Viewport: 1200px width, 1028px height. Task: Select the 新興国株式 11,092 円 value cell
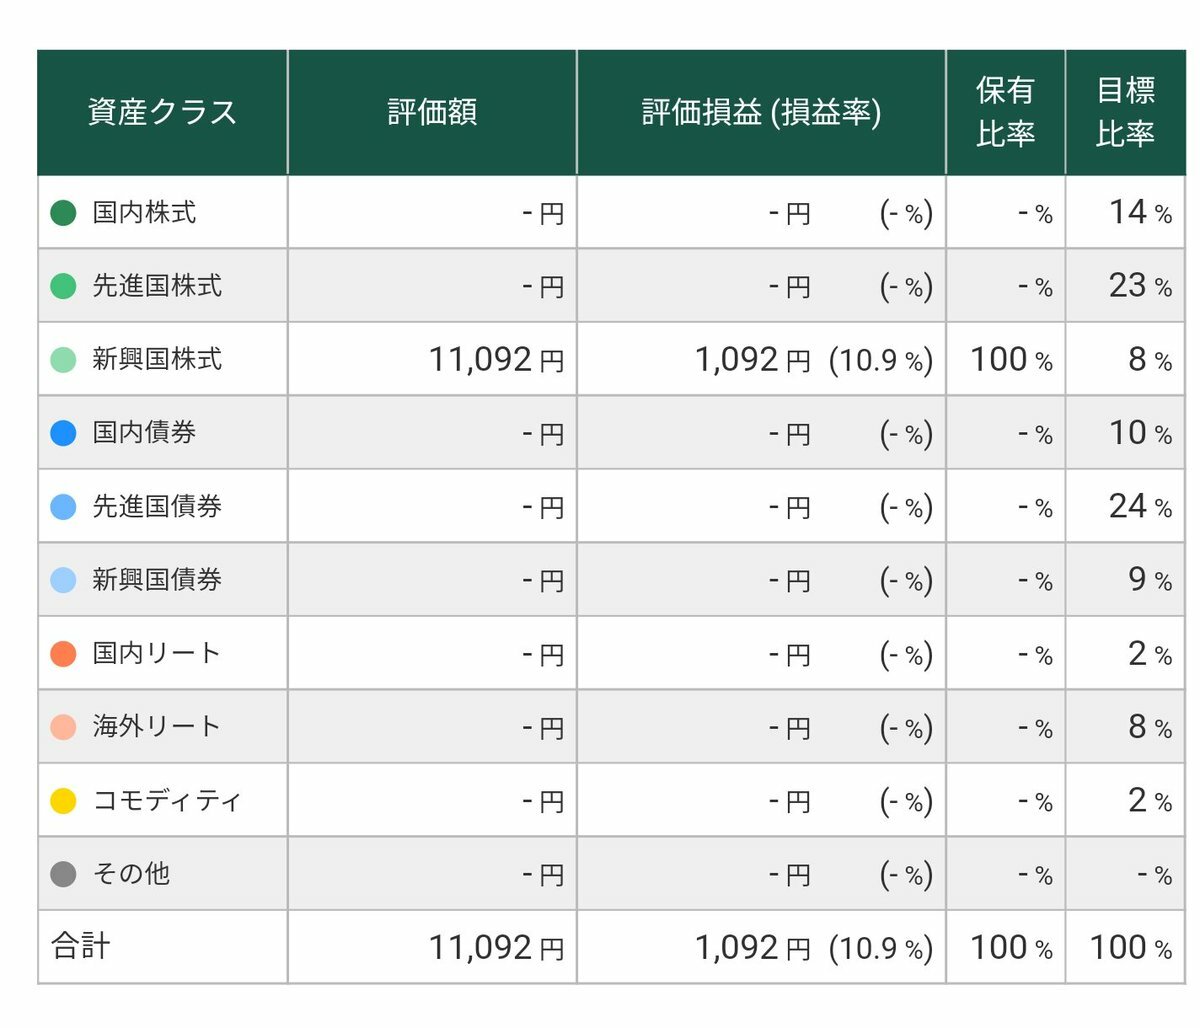pyautogui.click(x=432, y=359)
